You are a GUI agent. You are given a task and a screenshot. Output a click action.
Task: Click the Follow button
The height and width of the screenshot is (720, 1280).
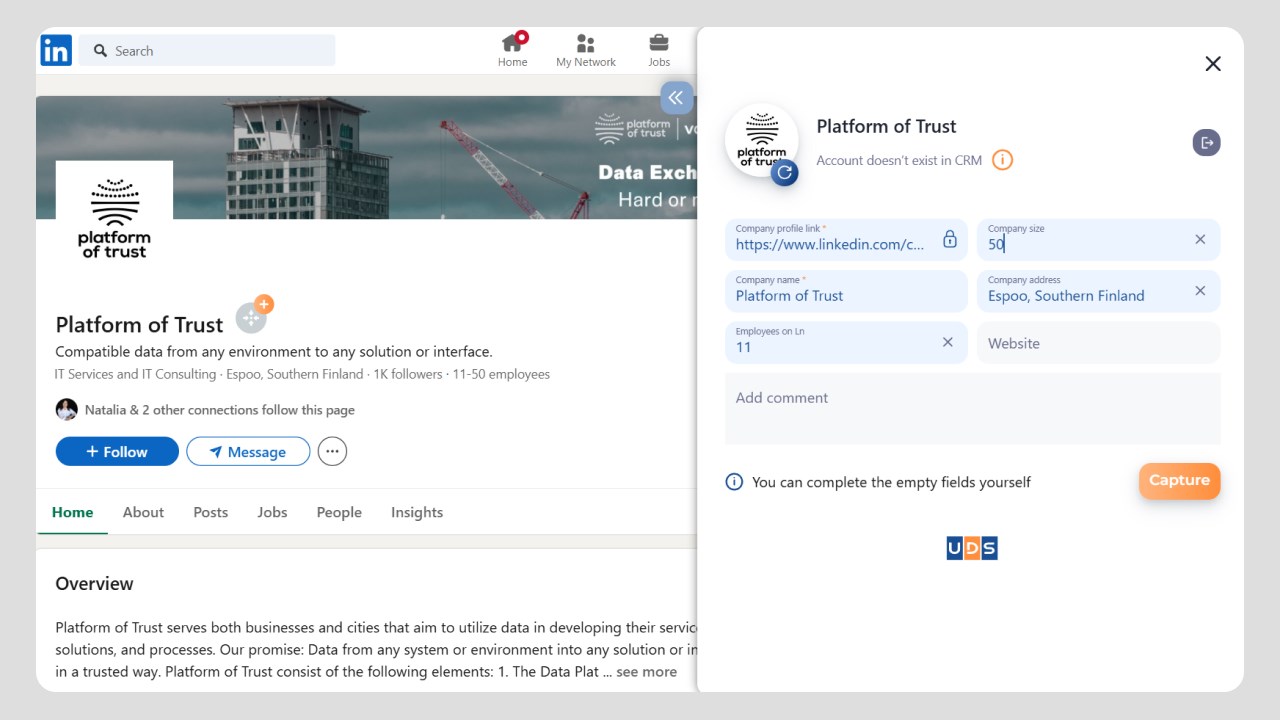(117, 452)
